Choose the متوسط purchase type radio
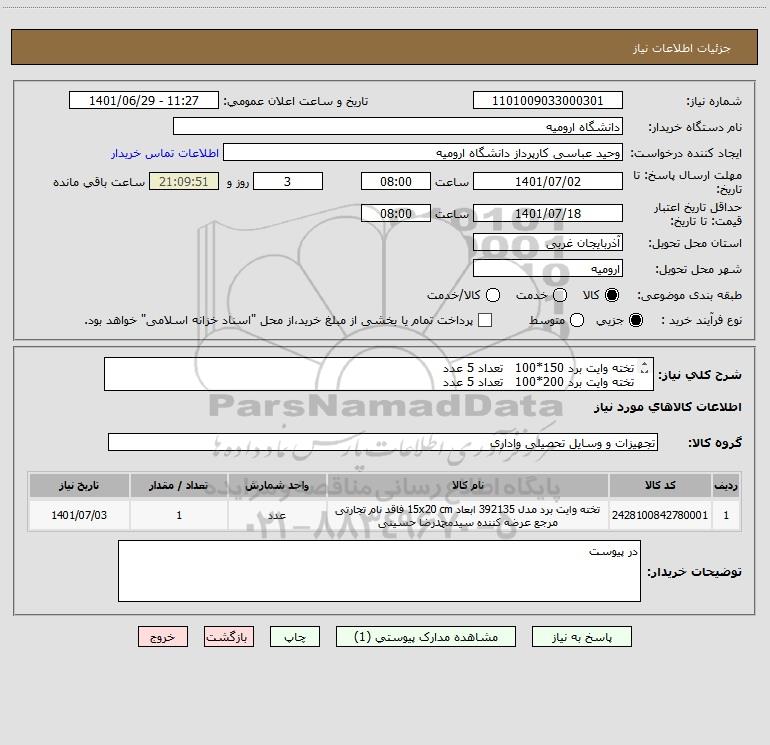770x745 pixels. [x=577, y=320]
